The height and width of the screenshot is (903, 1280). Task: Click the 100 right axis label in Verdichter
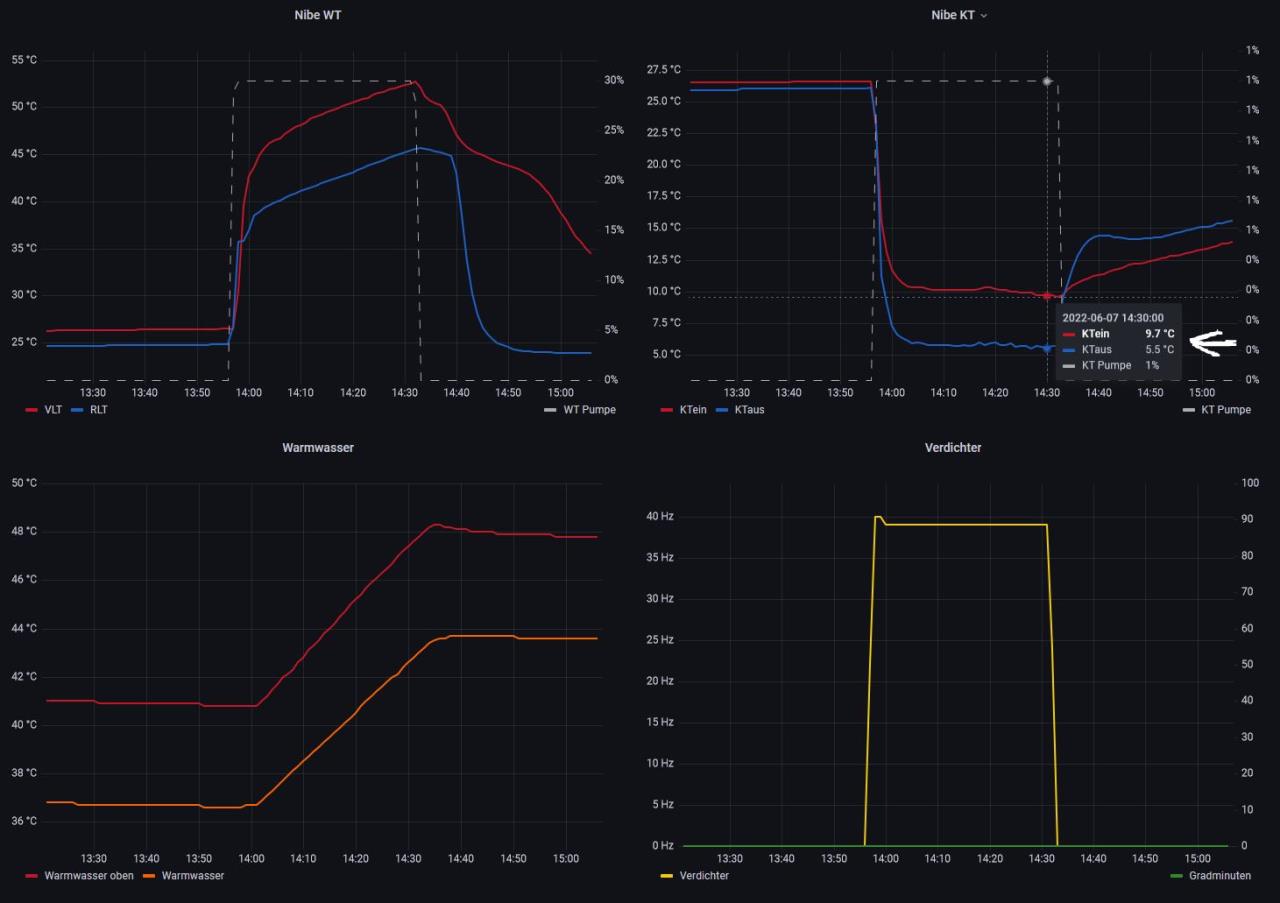tap(1250, 483)
